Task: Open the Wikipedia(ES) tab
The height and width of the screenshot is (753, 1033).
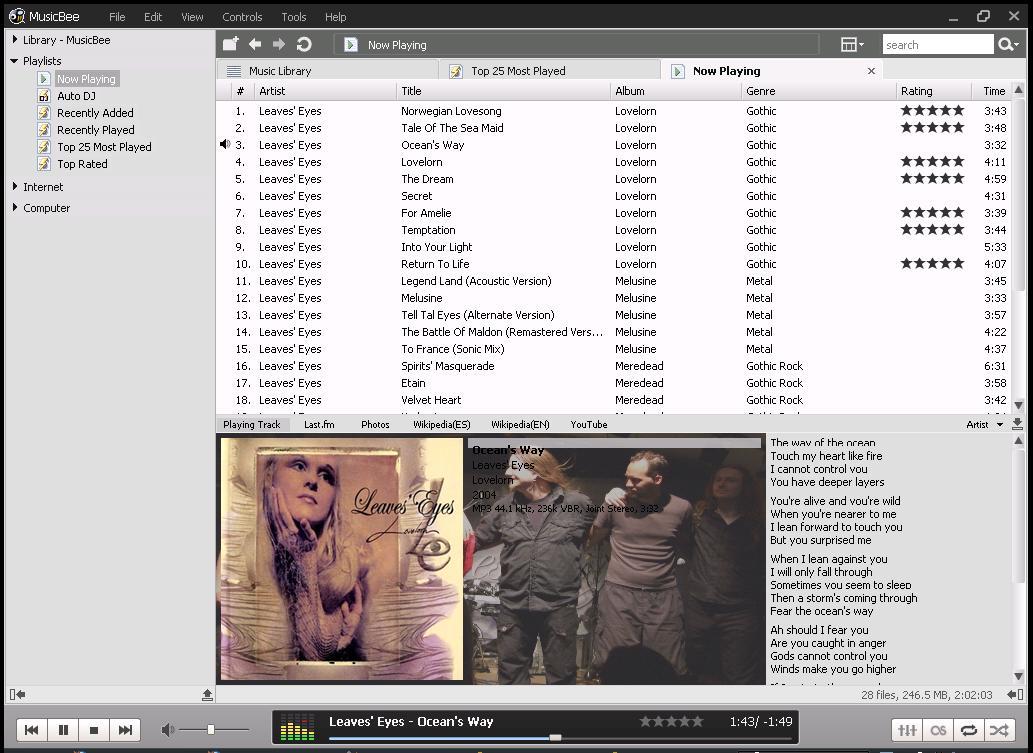Action: click(441, 424)
